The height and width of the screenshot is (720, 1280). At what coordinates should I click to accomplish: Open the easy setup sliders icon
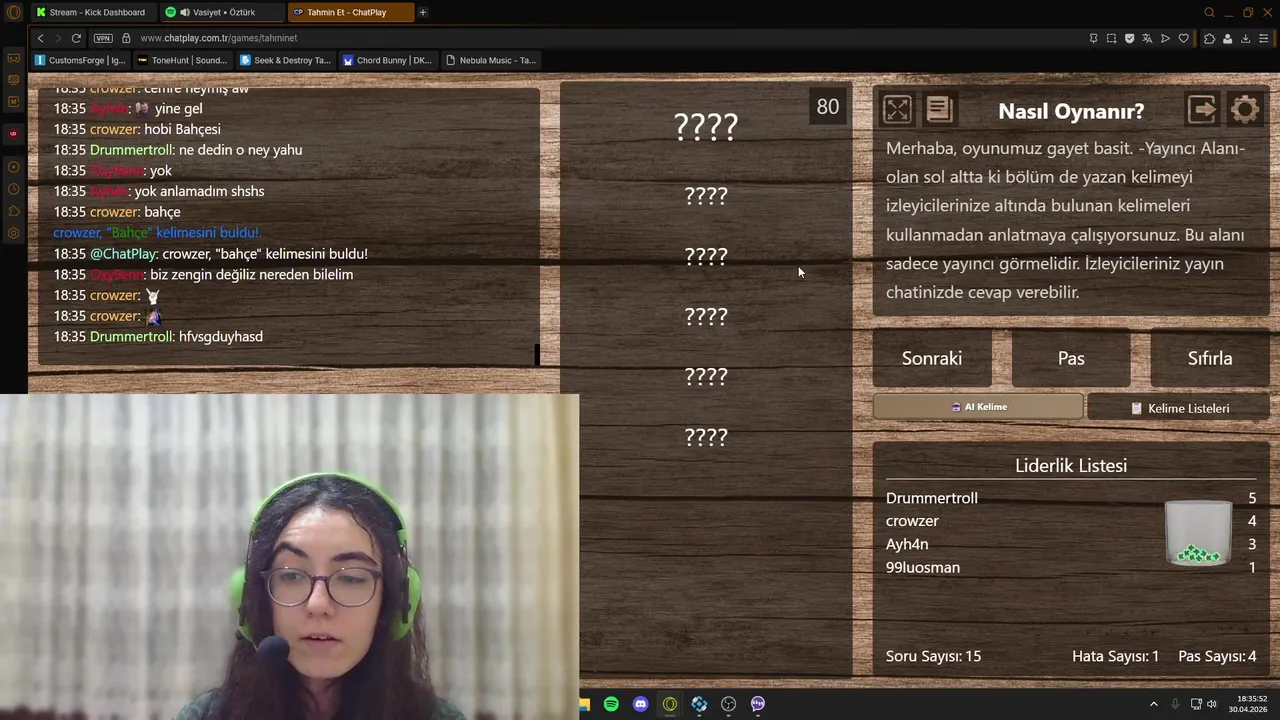pyautogui.click(x=1265, y=38)
